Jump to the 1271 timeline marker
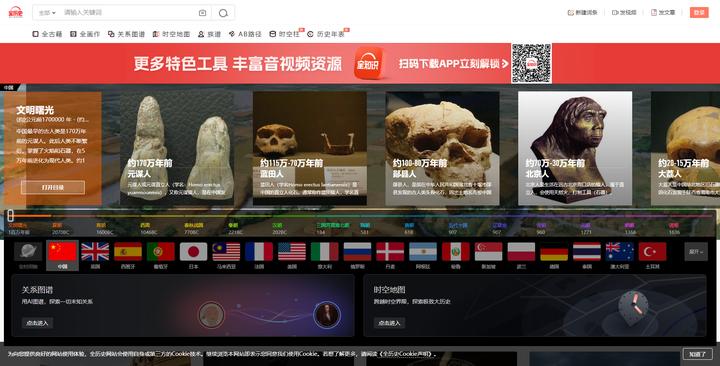Image resolution: width=720 pixels, height=366 pixels. pyautogui.click(x=585, y=229)
